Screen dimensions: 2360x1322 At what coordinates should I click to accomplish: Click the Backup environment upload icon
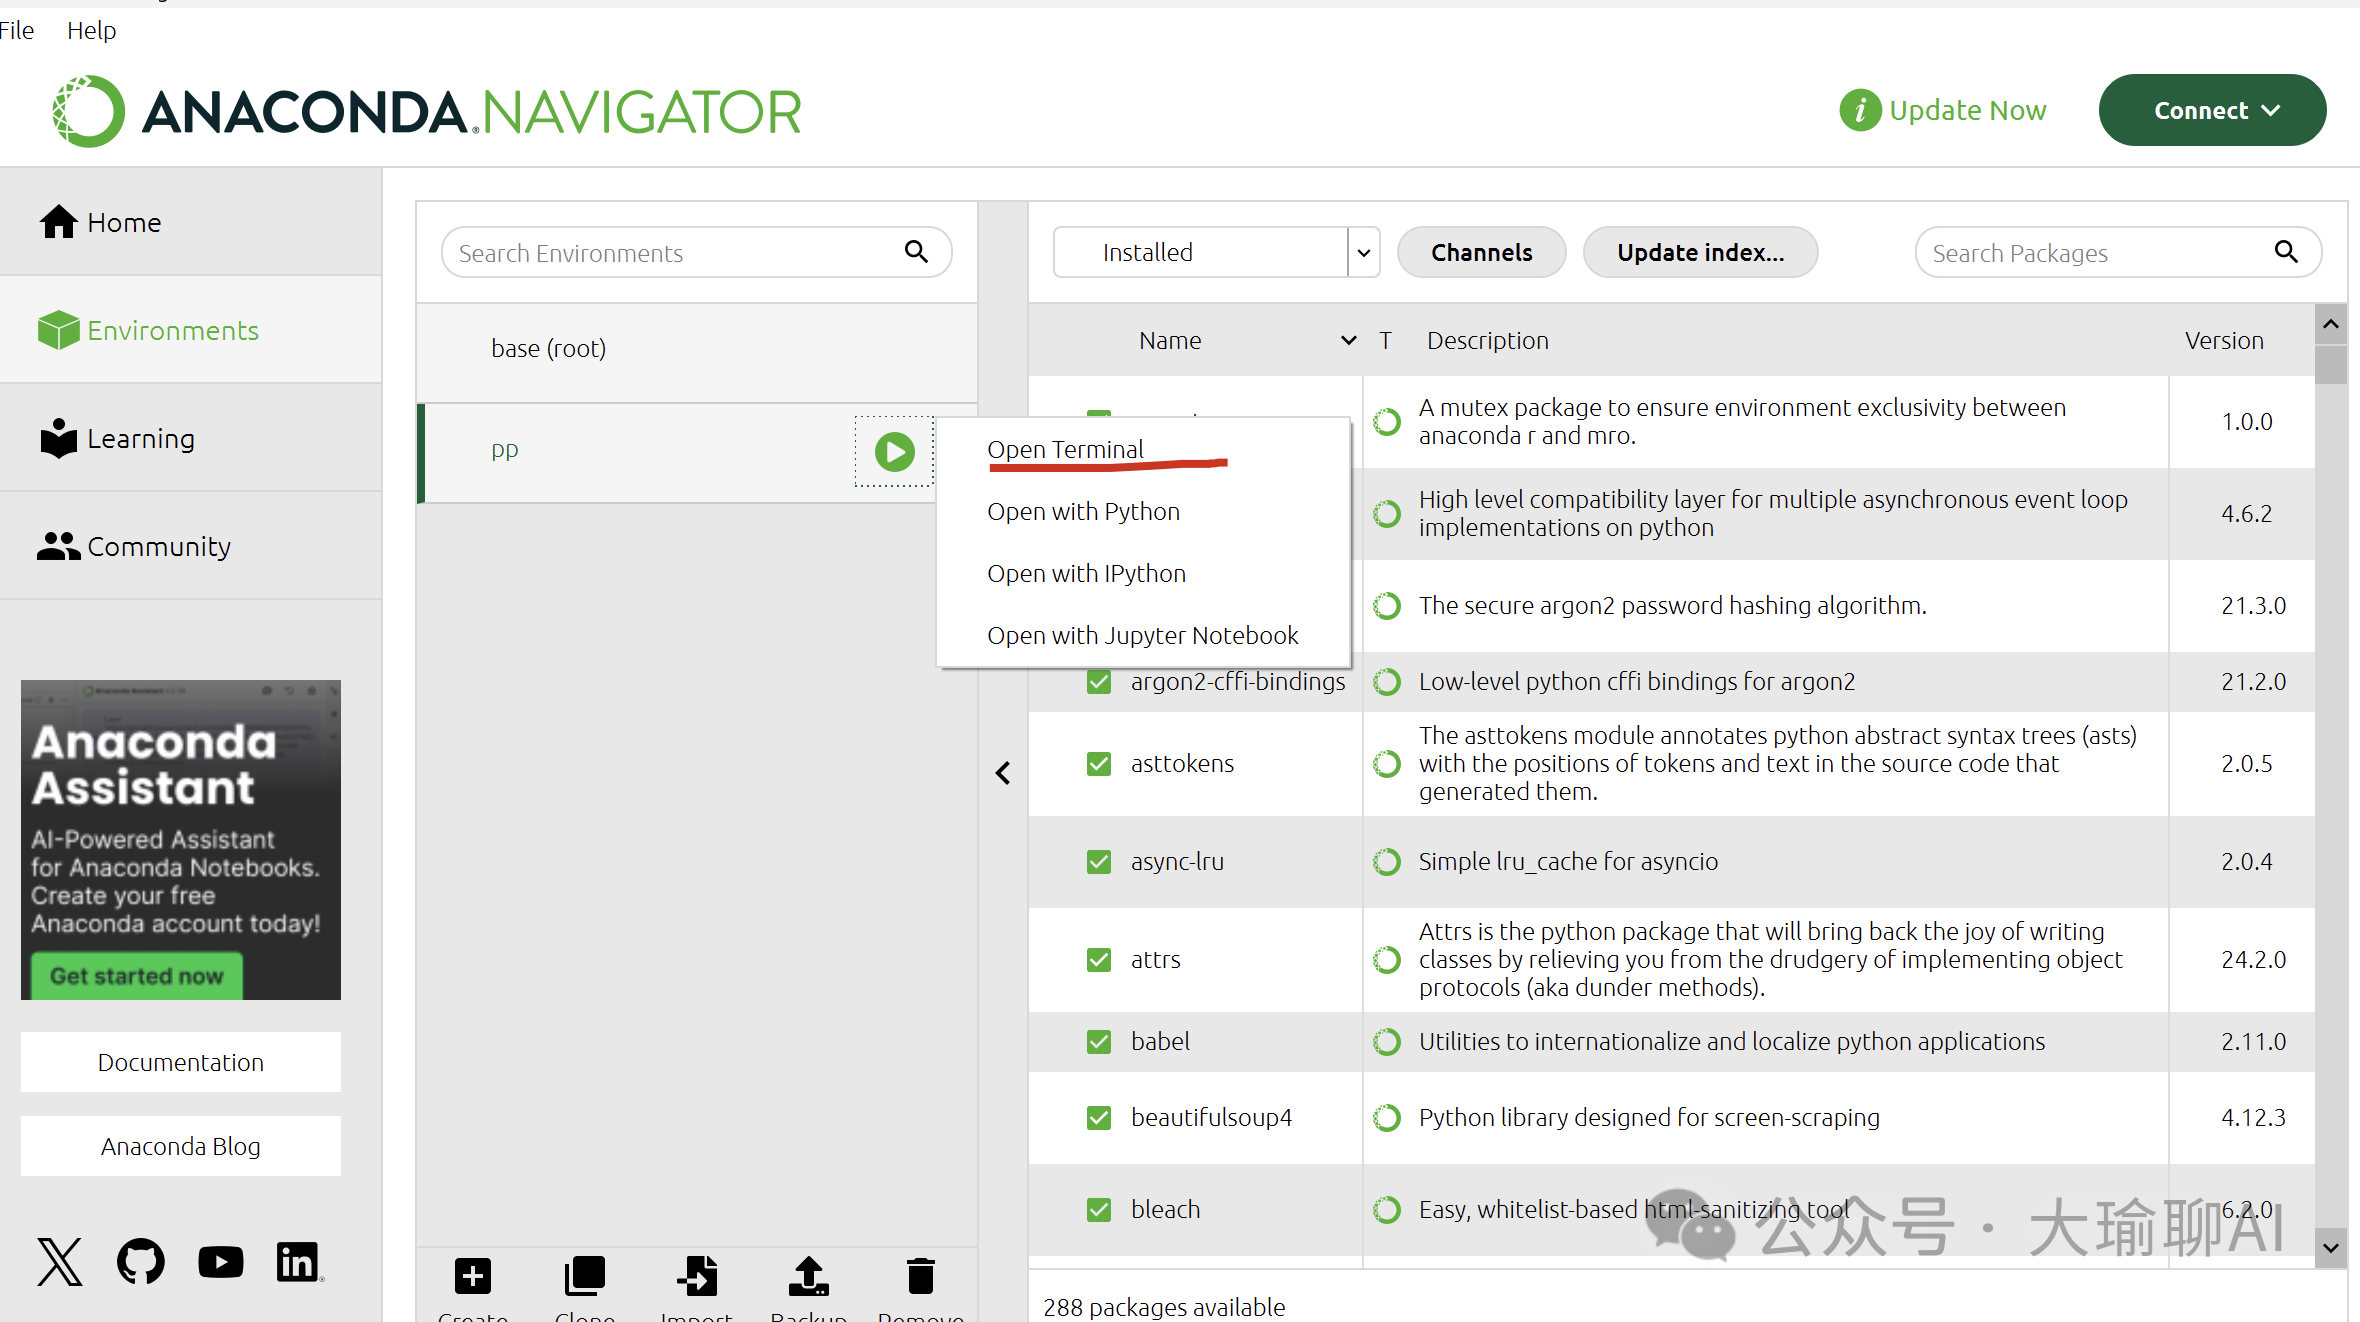point(808,1276)
